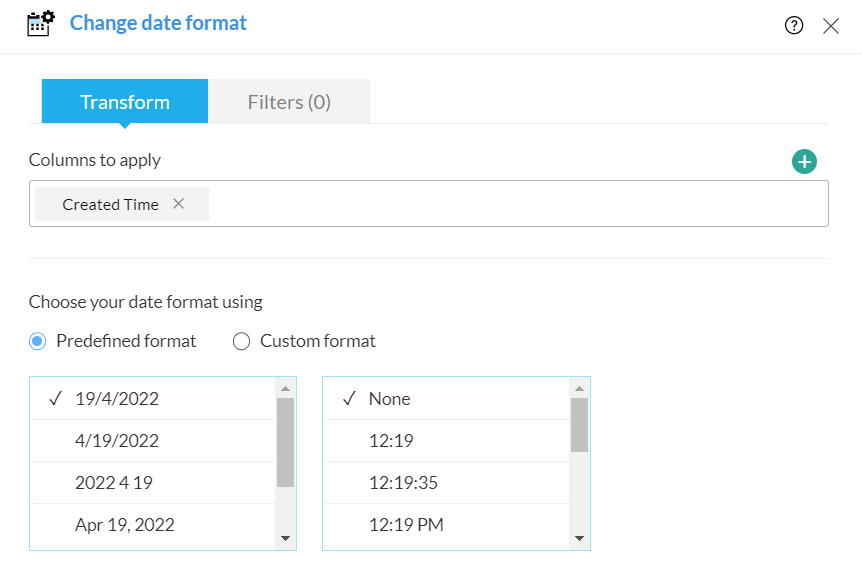
Task: Click the green add column plus icon
Action: pos(804,161)
